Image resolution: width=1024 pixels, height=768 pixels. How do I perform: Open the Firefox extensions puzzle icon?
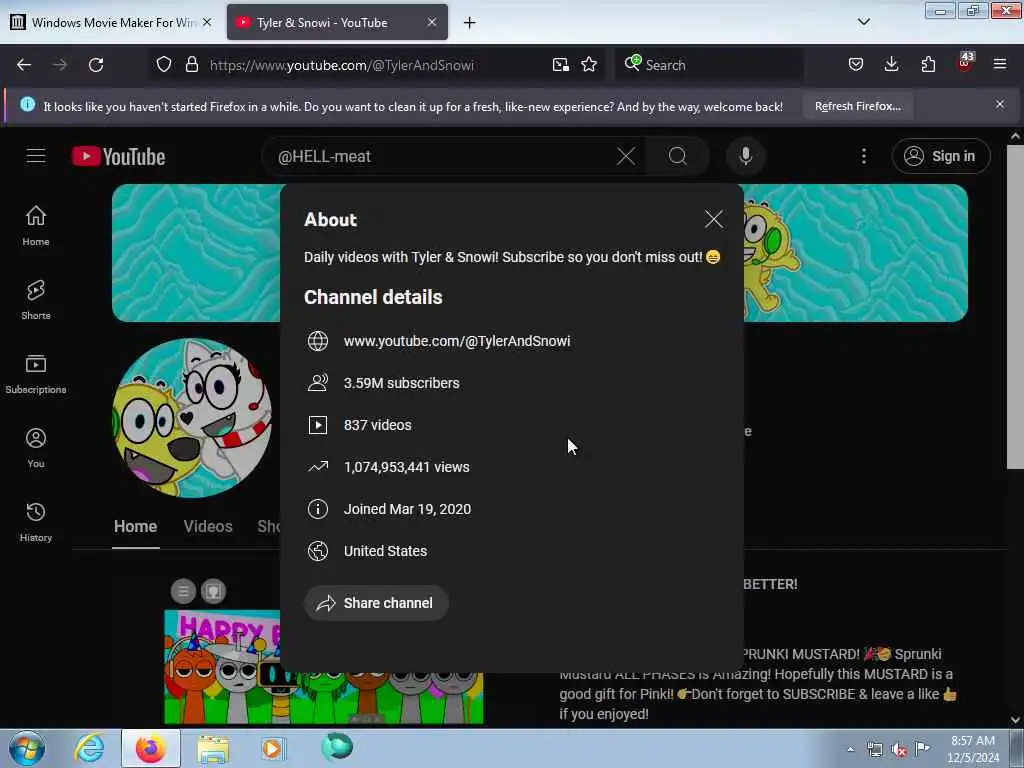coord(928,65)
